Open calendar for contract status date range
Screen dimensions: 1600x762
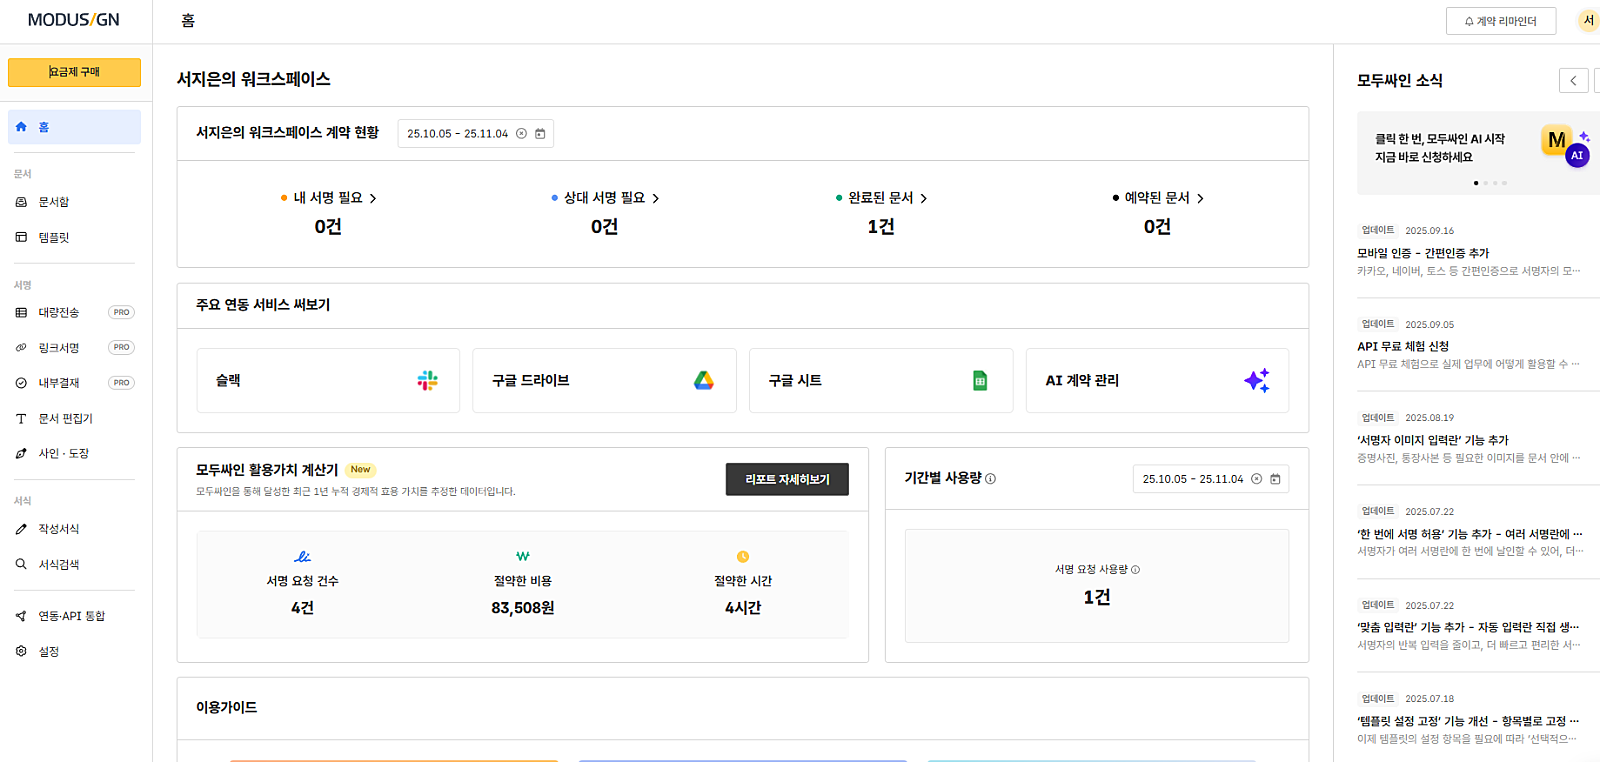coord(540,134)
